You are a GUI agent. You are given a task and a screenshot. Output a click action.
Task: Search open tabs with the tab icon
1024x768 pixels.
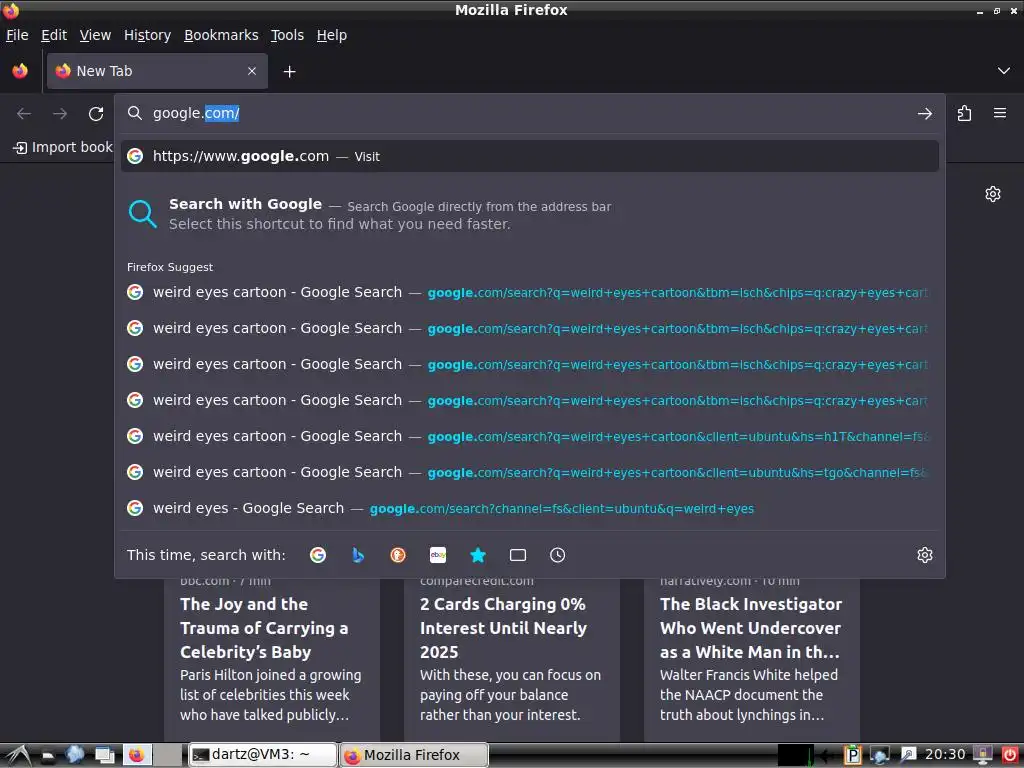pyautogui.click(x=518, y=555)
